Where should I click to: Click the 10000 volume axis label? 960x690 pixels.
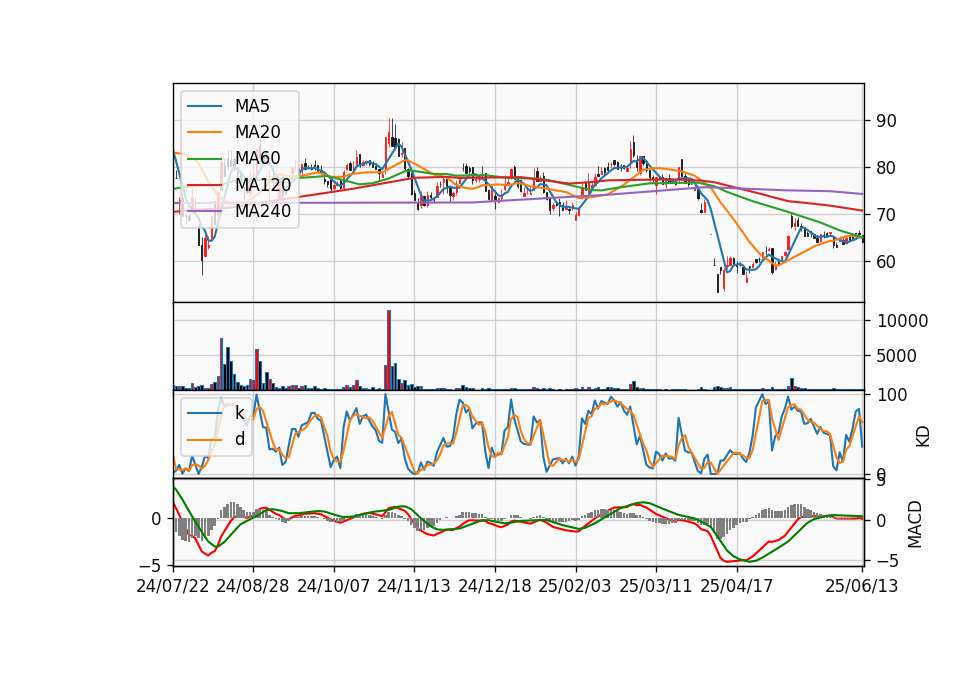[902, 321]
